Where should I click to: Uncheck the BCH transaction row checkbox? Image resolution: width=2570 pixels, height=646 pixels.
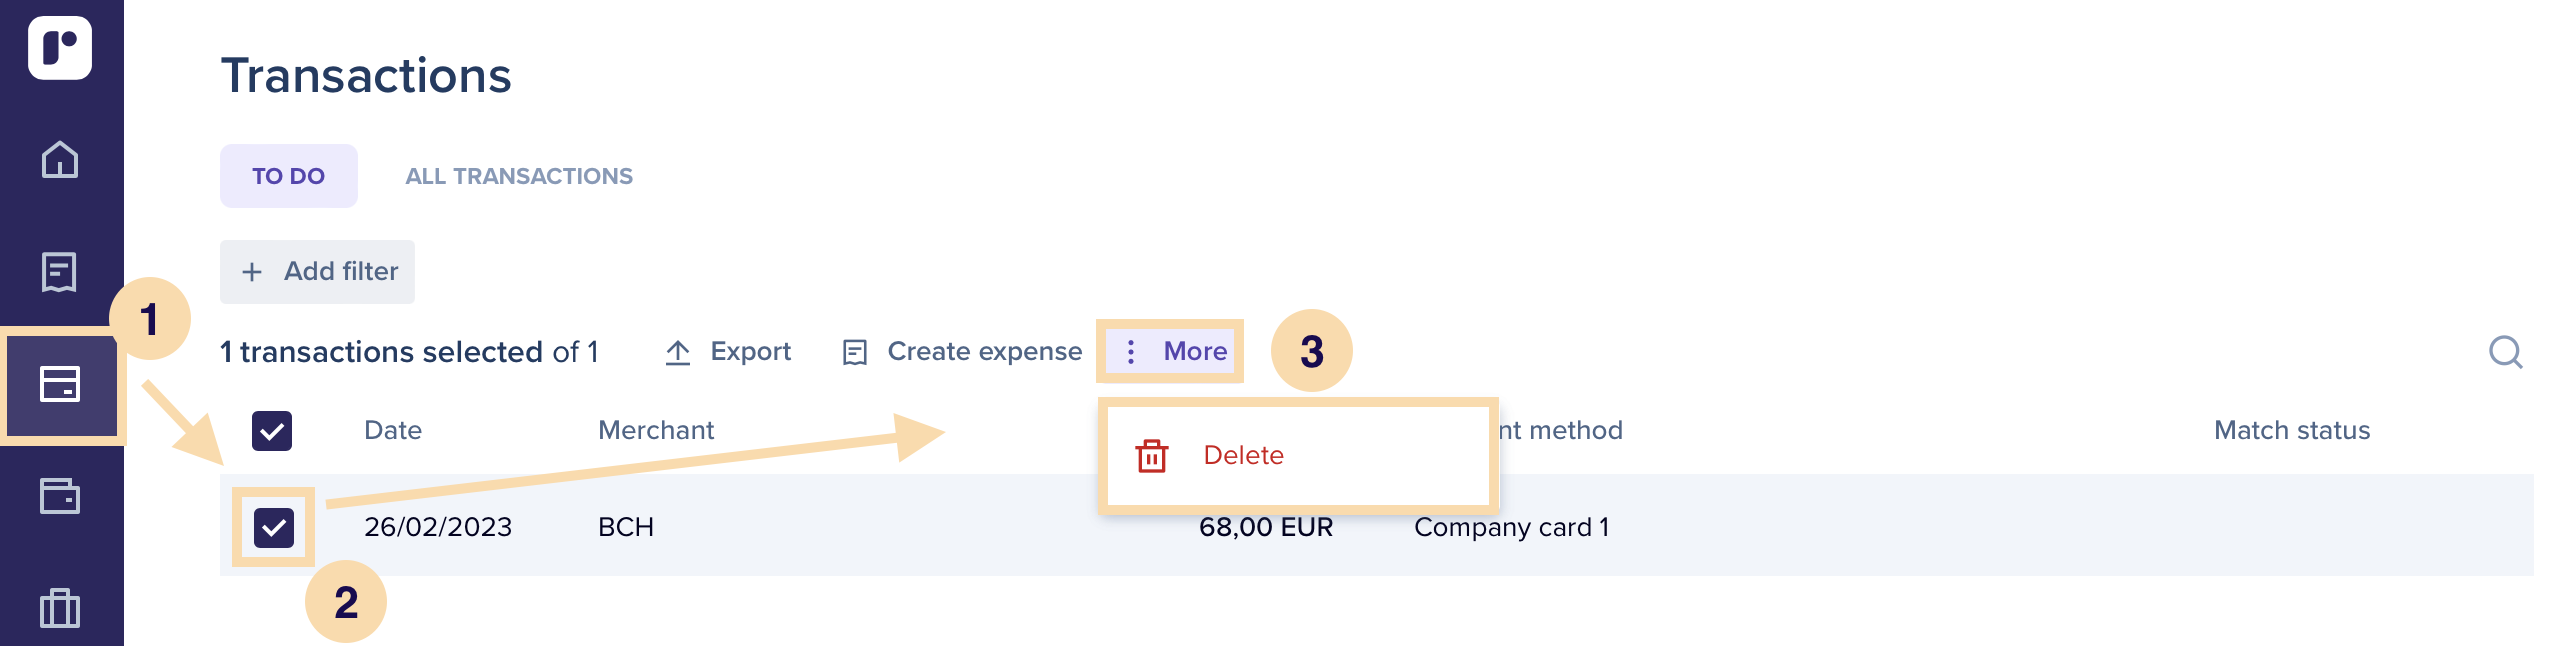273,527
